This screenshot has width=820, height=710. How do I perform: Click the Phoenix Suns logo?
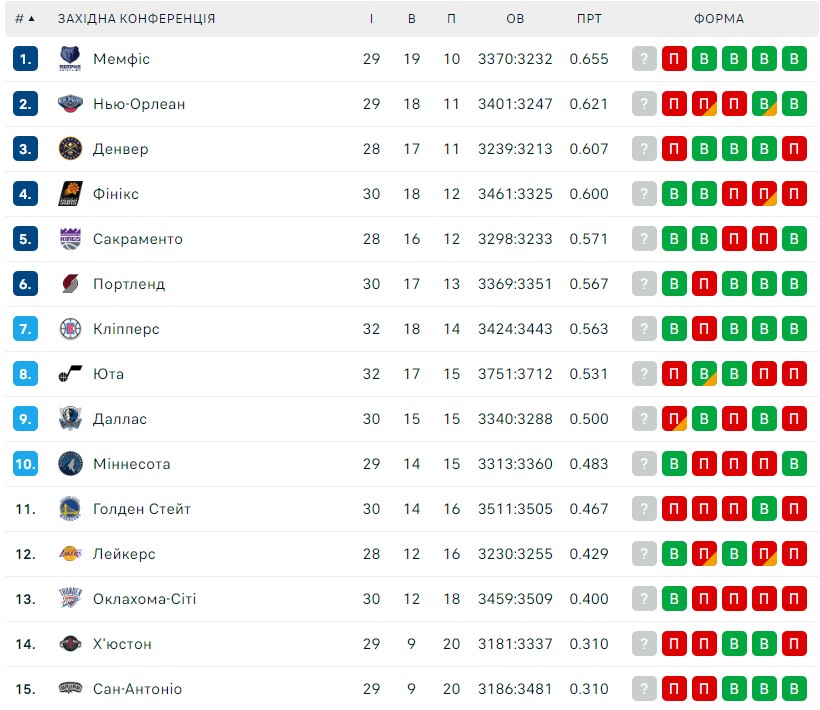point(70,193)
